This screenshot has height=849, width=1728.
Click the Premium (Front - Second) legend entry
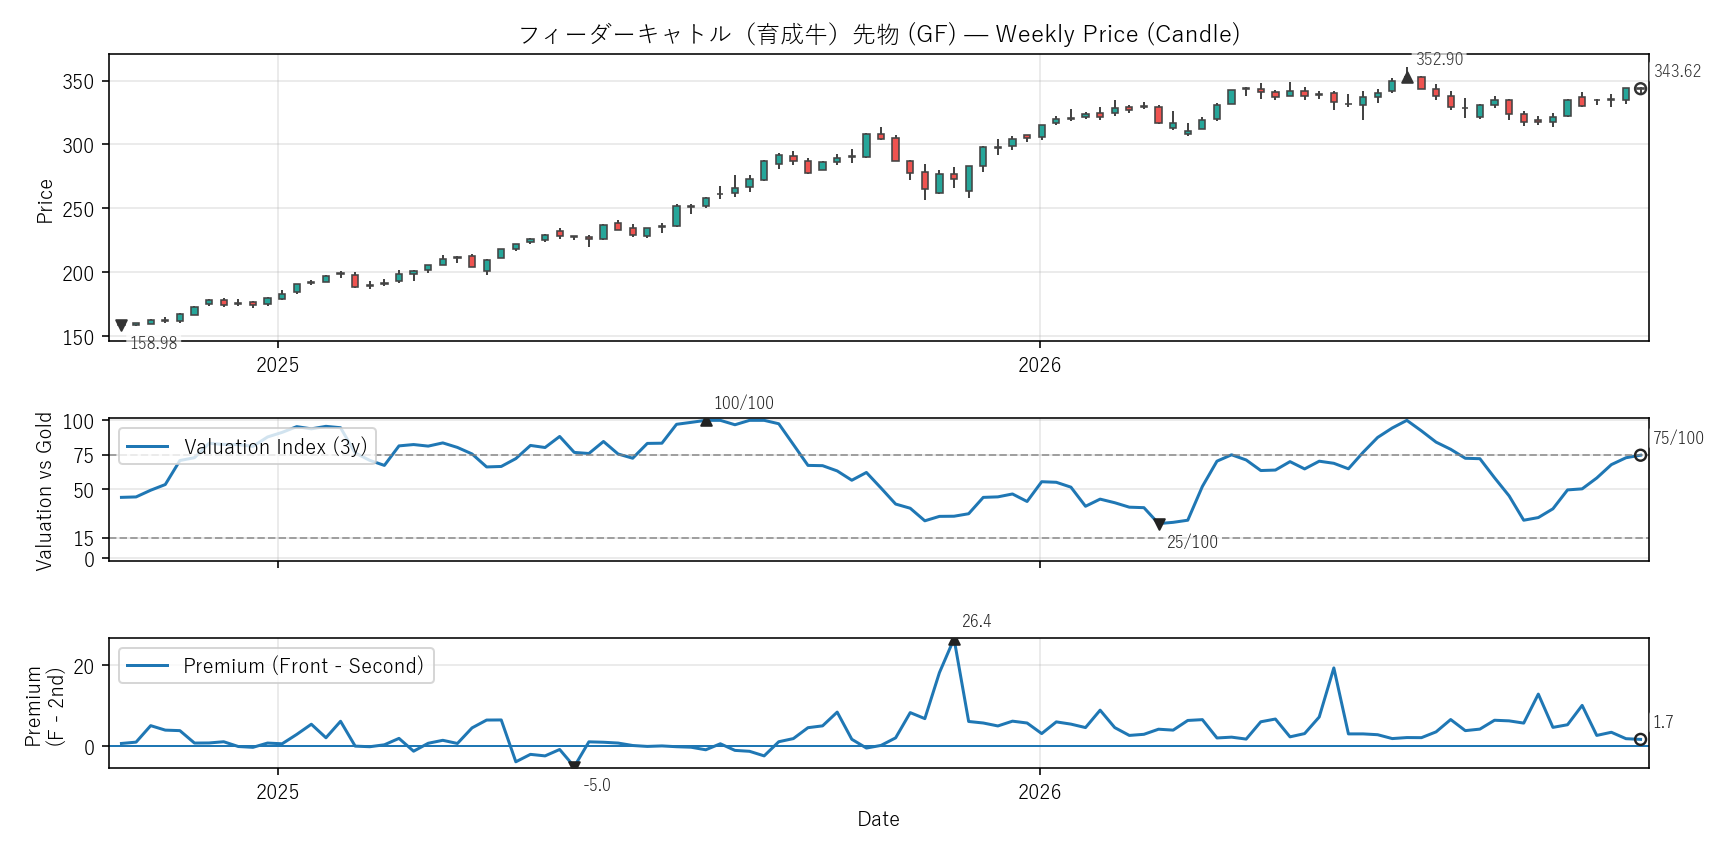275,666
